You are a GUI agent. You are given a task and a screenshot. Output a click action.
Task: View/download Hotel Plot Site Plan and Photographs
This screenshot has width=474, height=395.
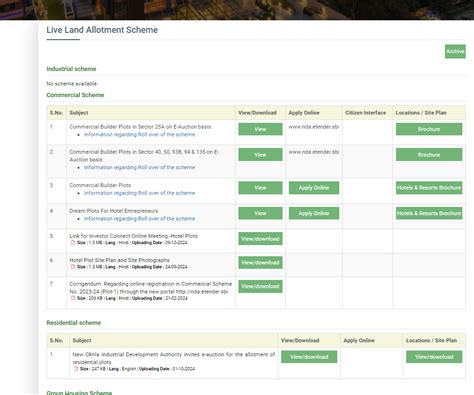pos(260,263)
